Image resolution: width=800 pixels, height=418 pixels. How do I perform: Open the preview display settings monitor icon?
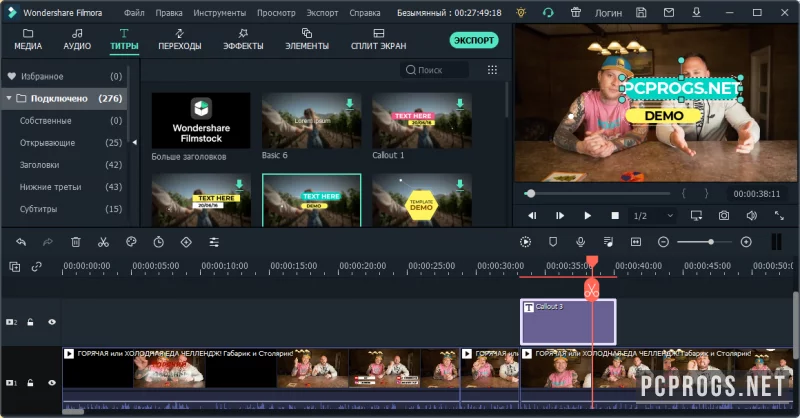[696, 215]
